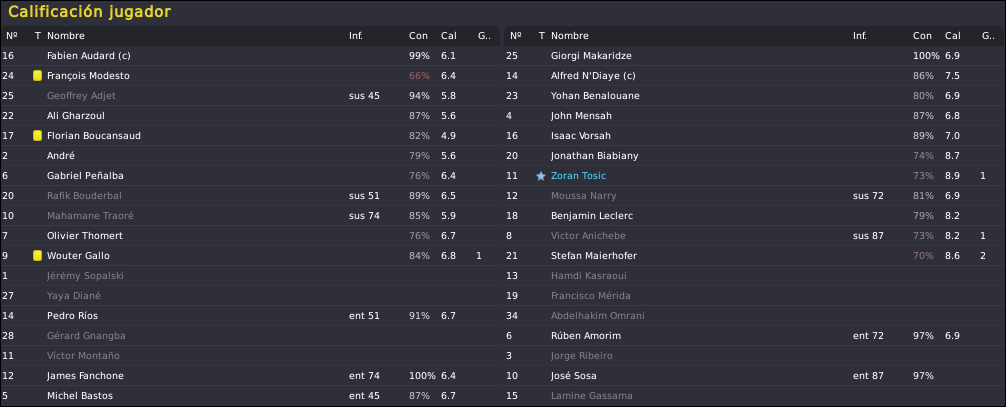Image resolution: width=1006 pixels, height=407 pixels.
Task: Sort right table by Cal column
Action: pos(953,36)
